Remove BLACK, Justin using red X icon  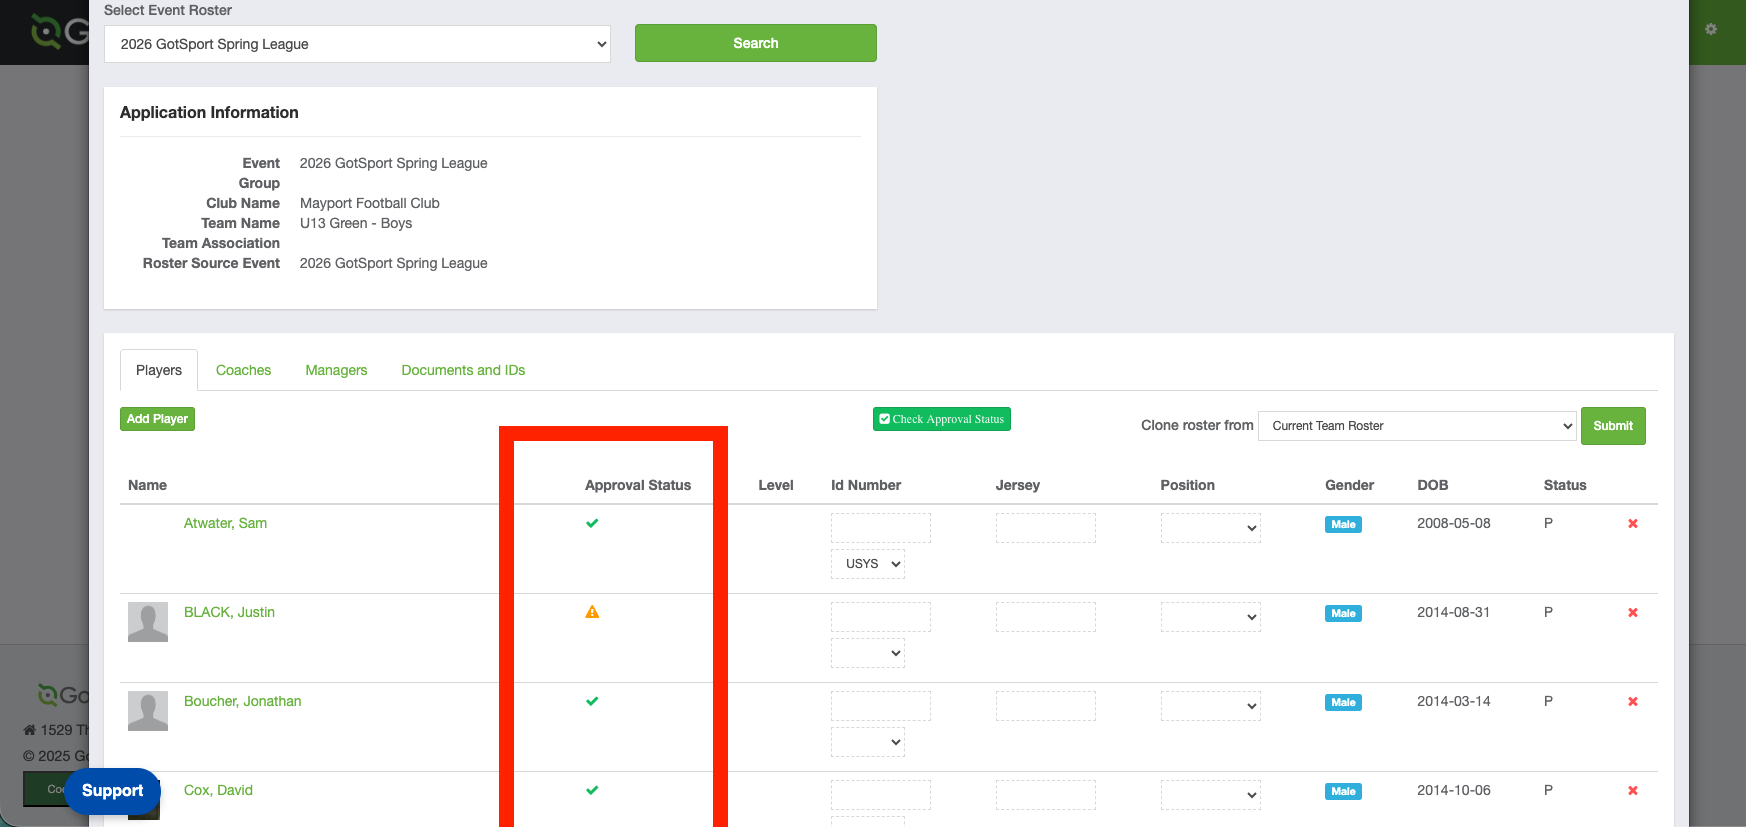click(1632, 613)
